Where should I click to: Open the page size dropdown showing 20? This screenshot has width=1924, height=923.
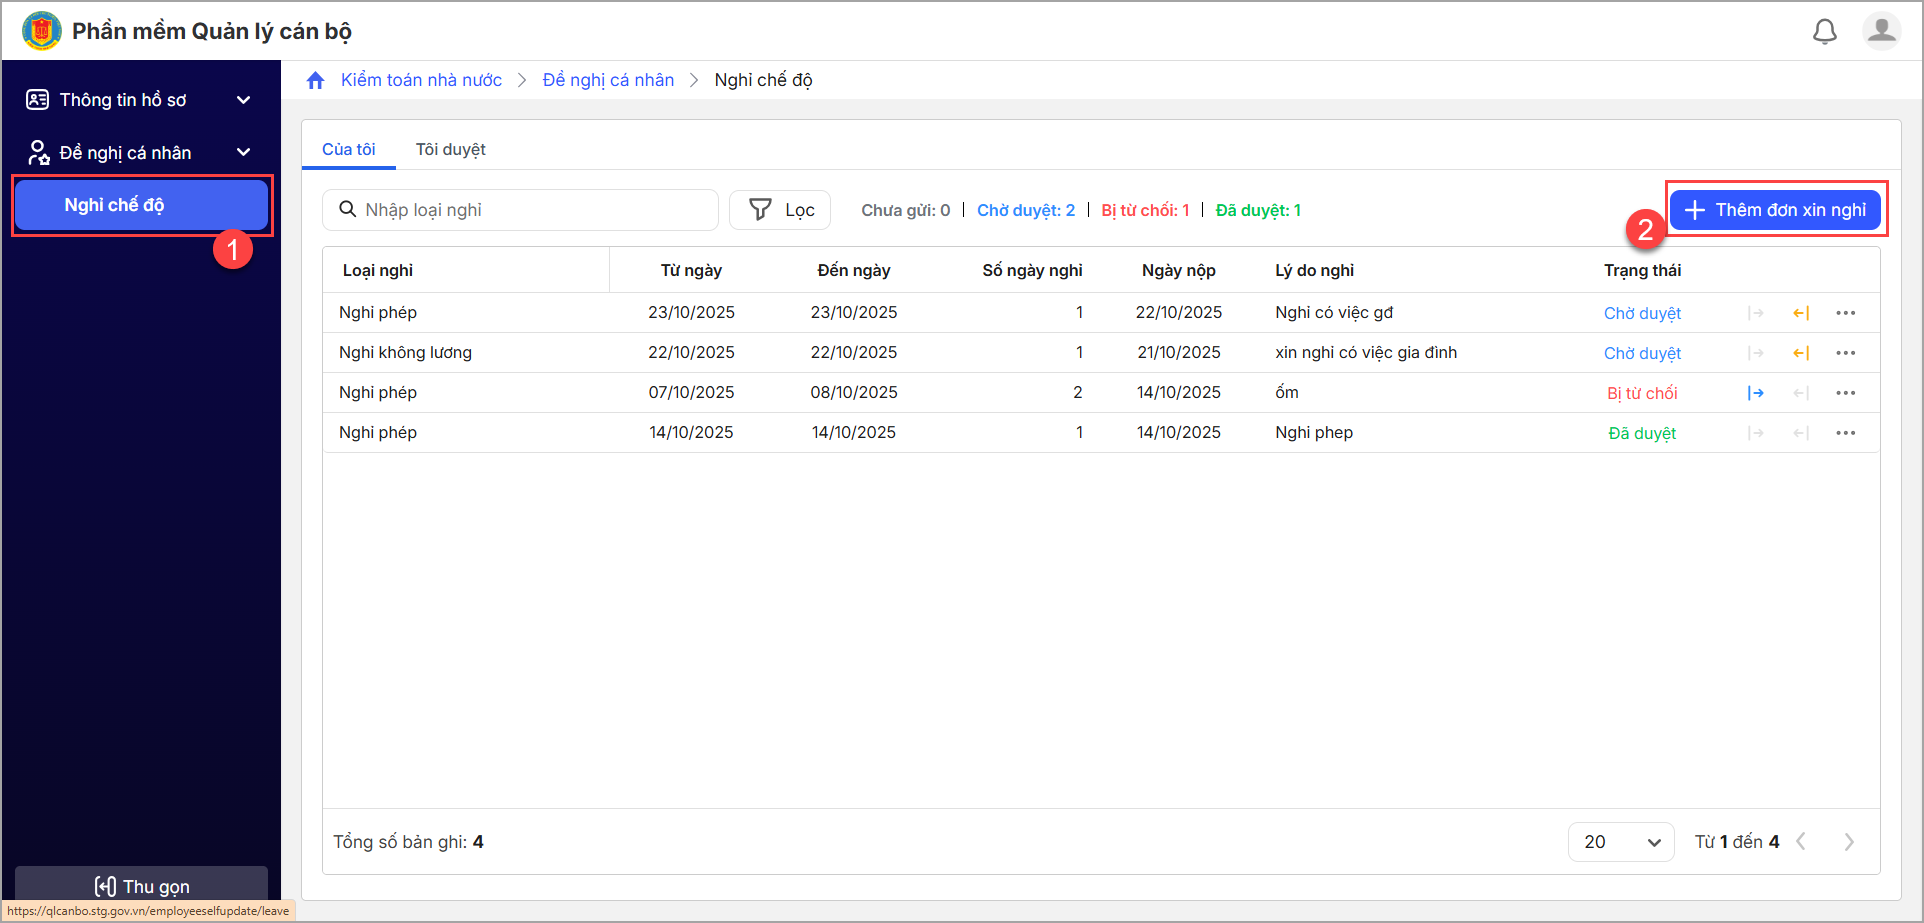(x=1620, y=842)
